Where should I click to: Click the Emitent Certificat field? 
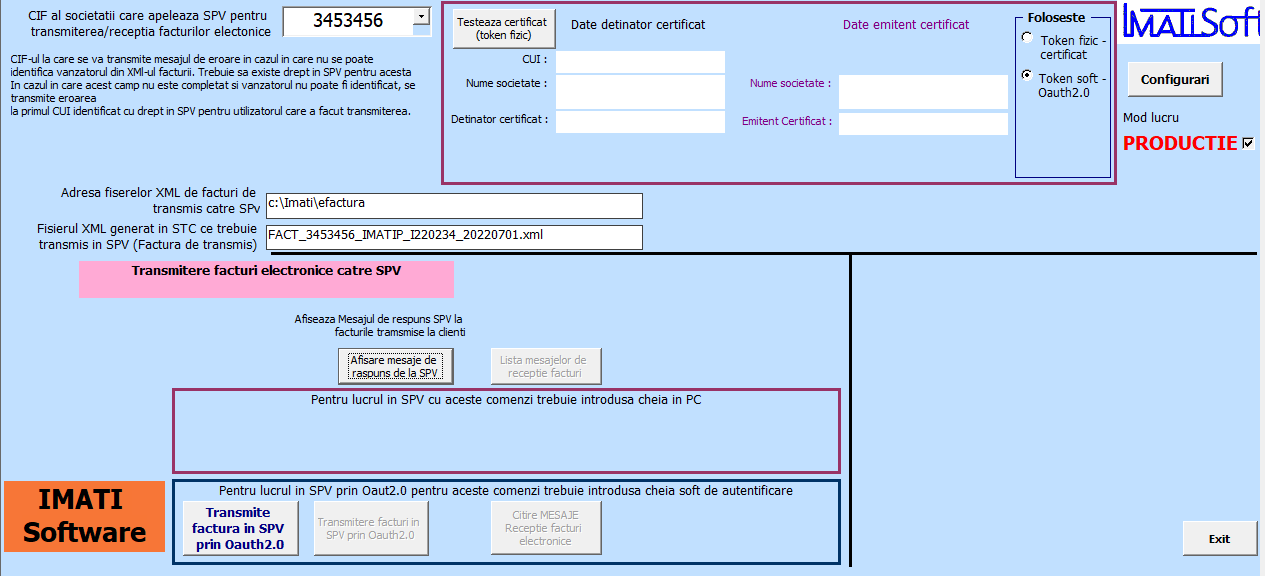[x=923, y=123]
